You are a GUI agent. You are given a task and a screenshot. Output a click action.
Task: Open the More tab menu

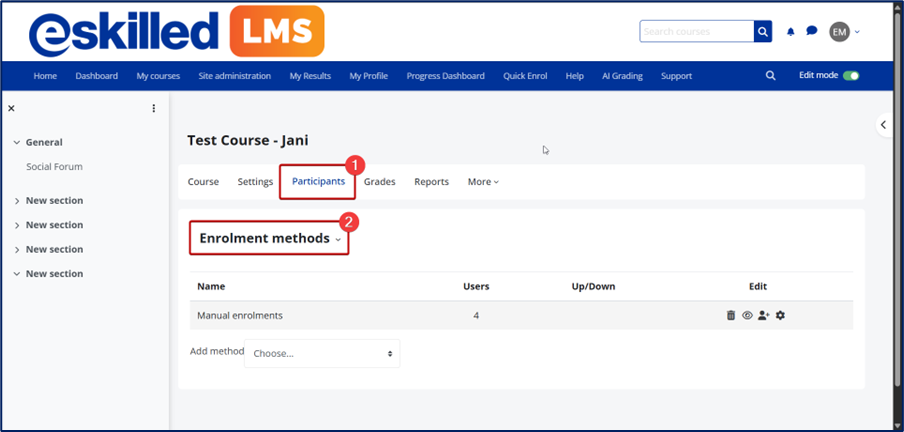483,182
